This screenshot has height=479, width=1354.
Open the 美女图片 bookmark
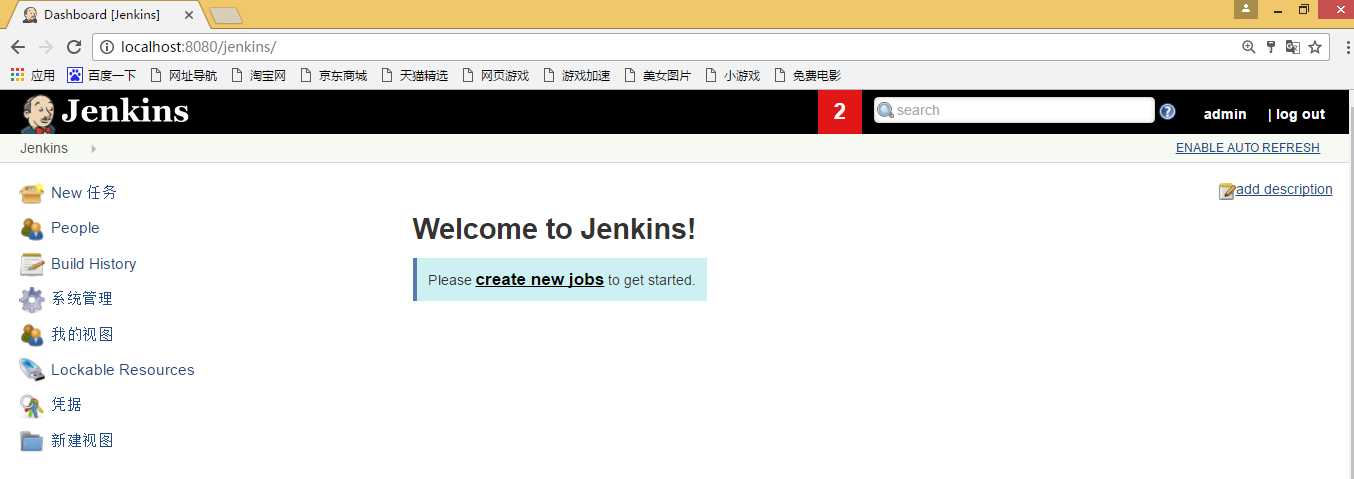tap(658, 75)
